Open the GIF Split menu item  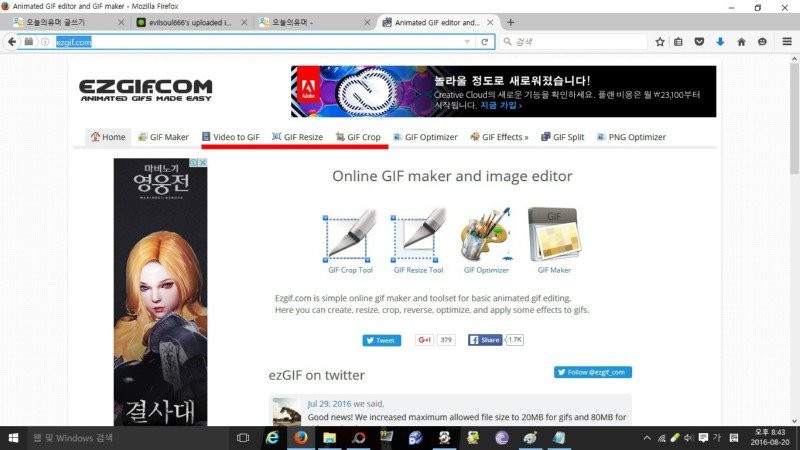(563, 137)
